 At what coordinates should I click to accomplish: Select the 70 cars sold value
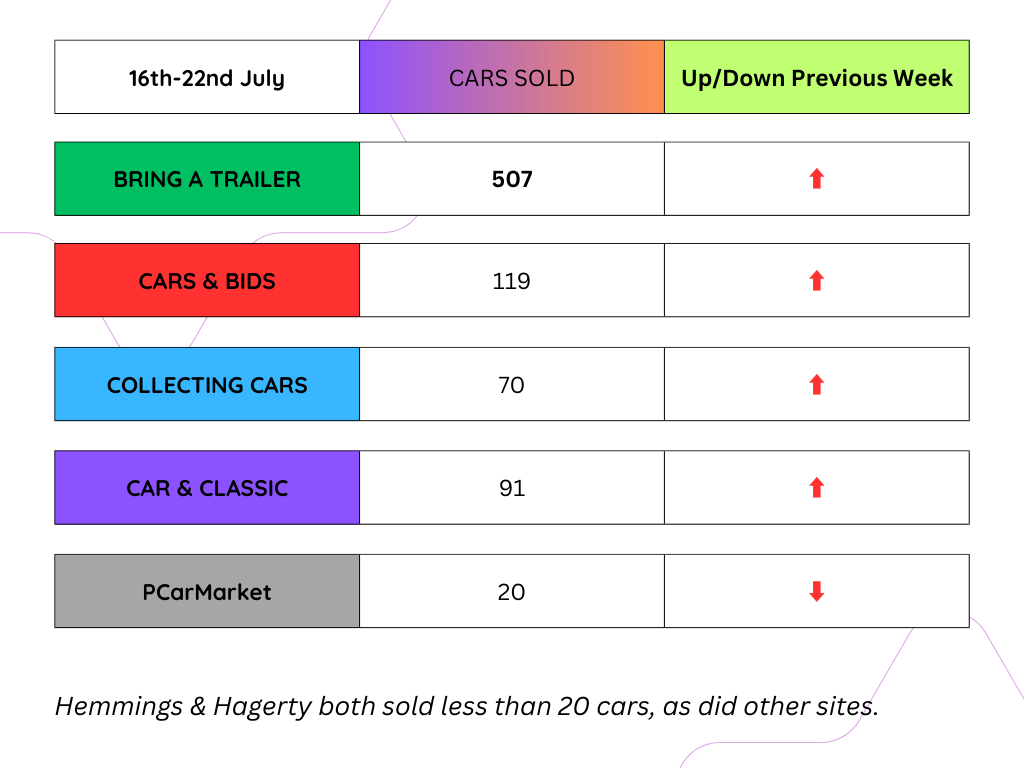click(x=511, y=385)
